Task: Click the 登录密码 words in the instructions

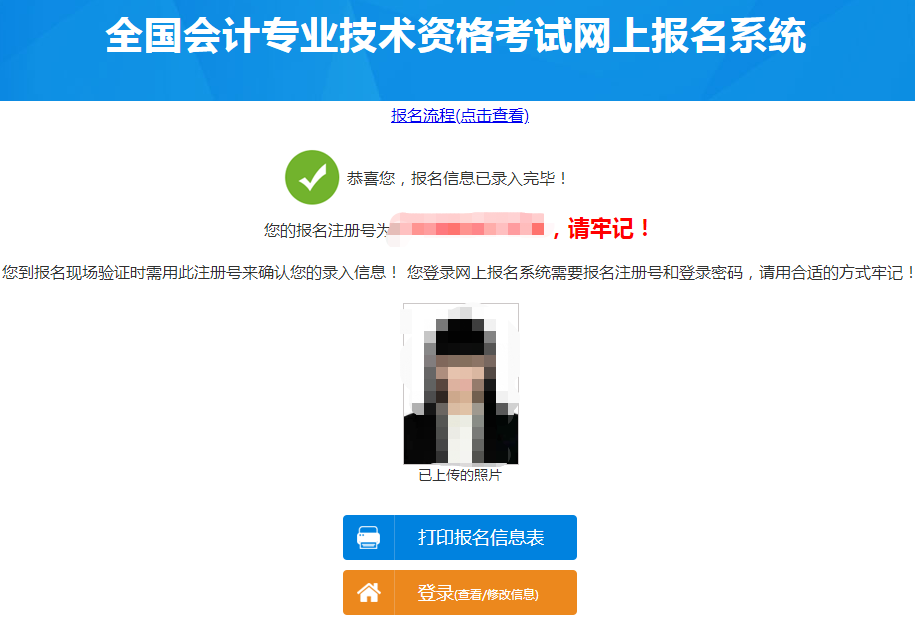Action: coord(711,272)
